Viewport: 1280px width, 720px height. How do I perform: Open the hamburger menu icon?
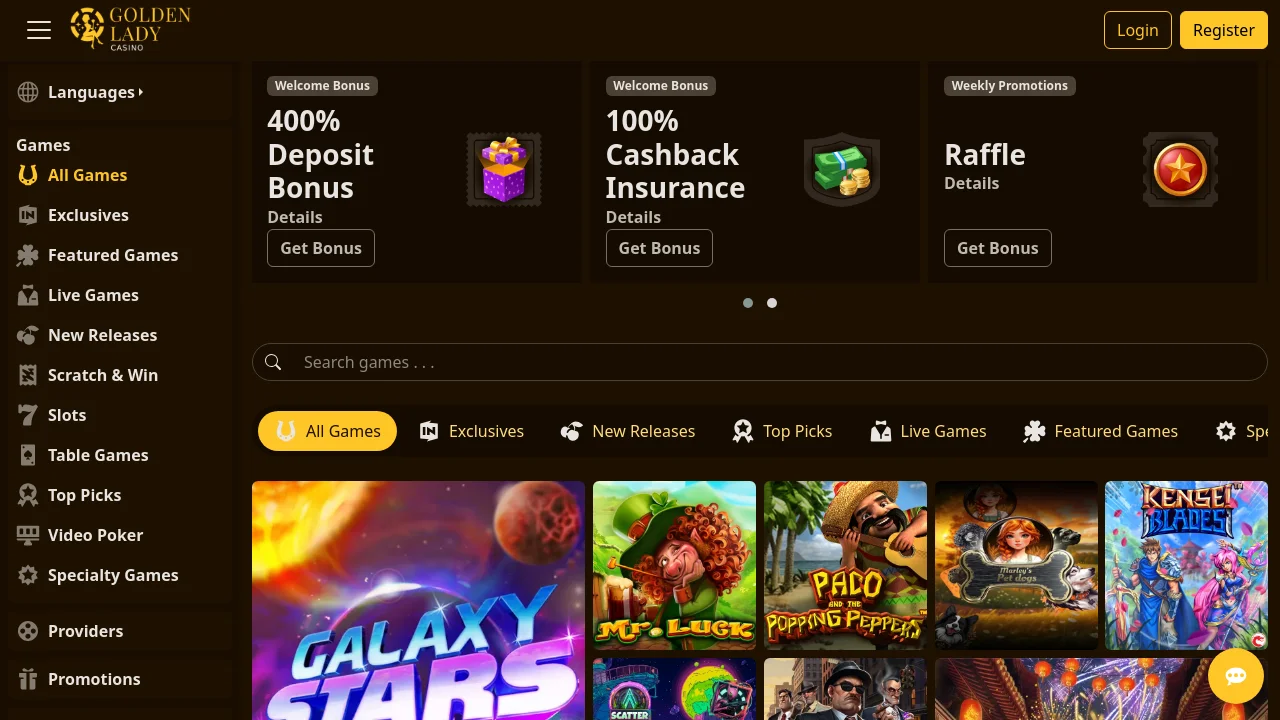(x=39, y=30)
